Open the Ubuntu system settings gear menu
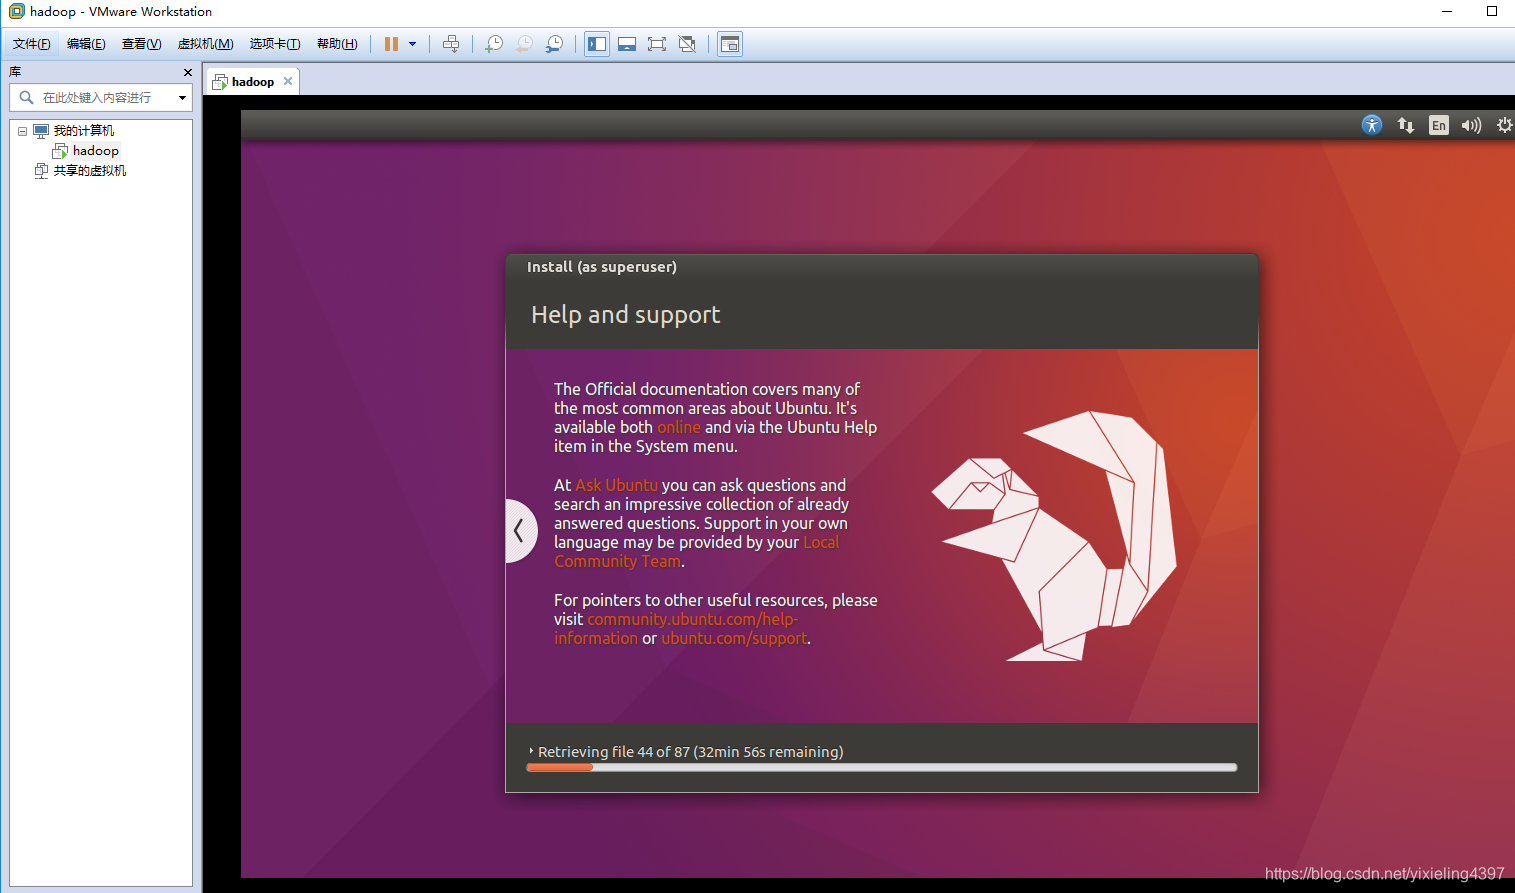This screenshot has height=893, width=1515. [1504, 125]
